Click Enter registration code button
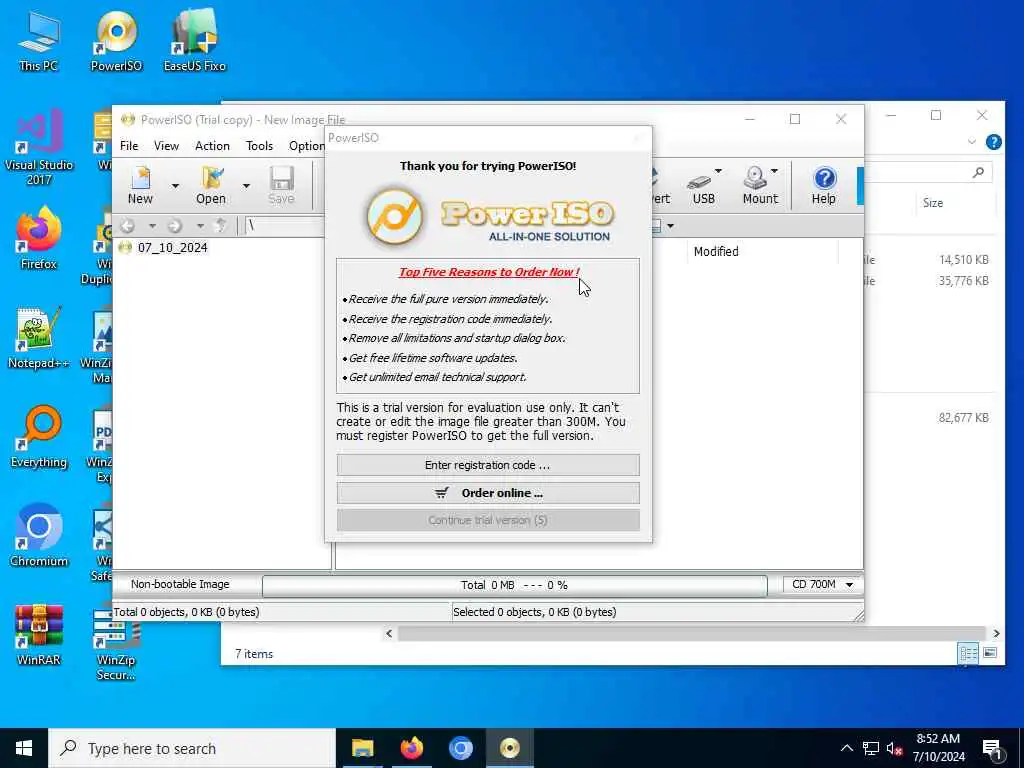 (488, 465)
